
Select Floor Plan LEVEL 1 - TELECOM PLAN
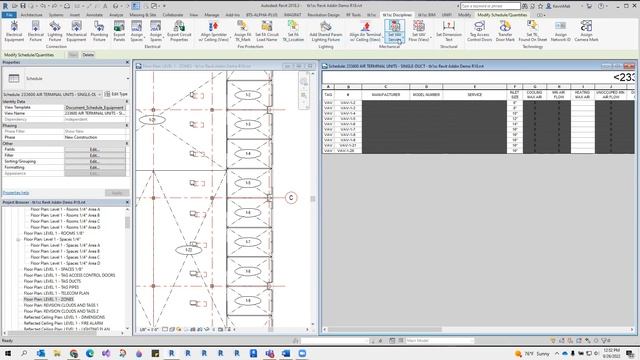56,293
